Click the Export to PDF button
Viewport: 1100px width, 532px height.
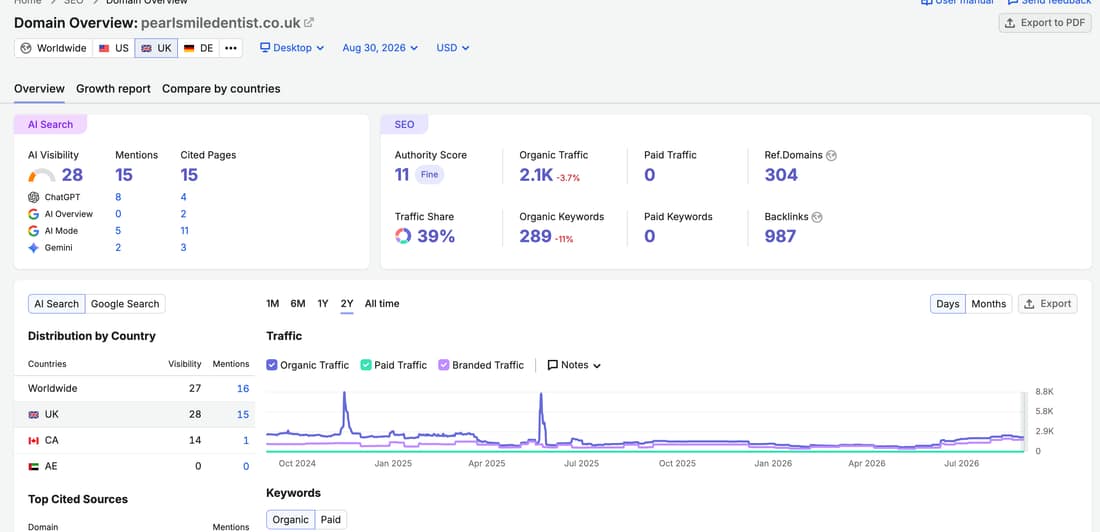(1045, 22)
